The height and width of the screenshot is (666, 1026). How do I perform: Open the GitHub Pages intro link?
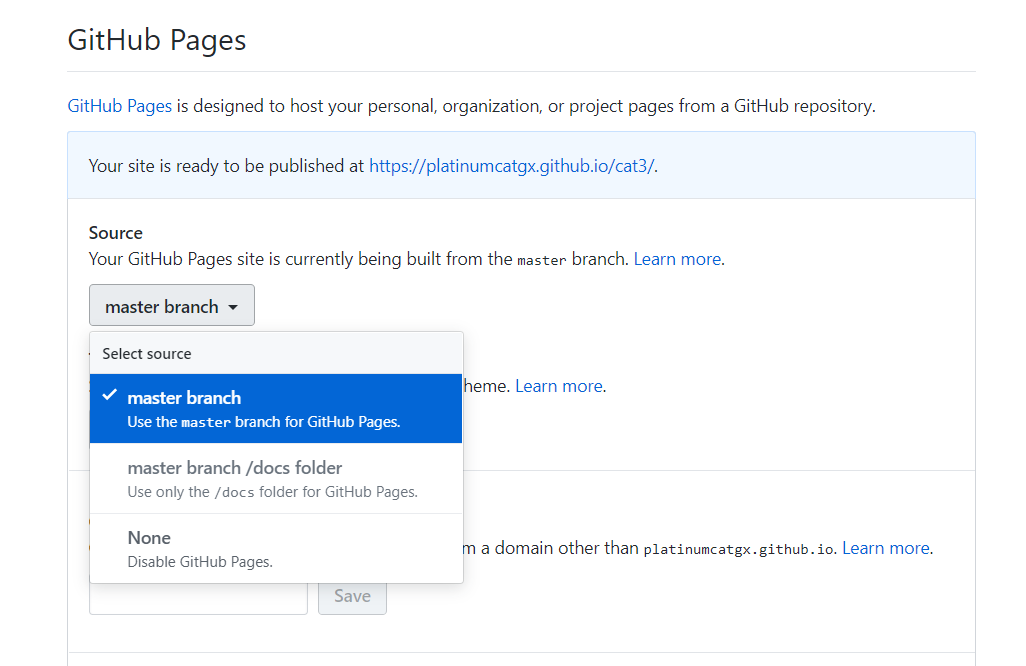120,106
